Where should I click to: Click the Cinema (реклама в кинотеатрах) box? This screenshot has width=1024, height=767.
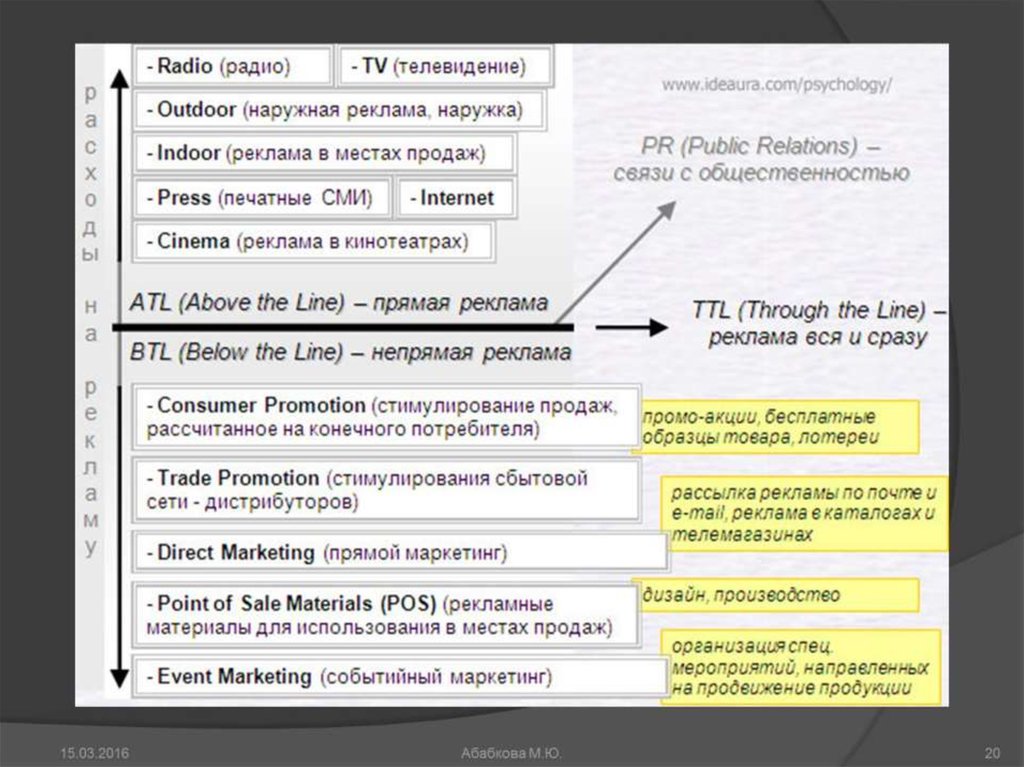[313, 242]
